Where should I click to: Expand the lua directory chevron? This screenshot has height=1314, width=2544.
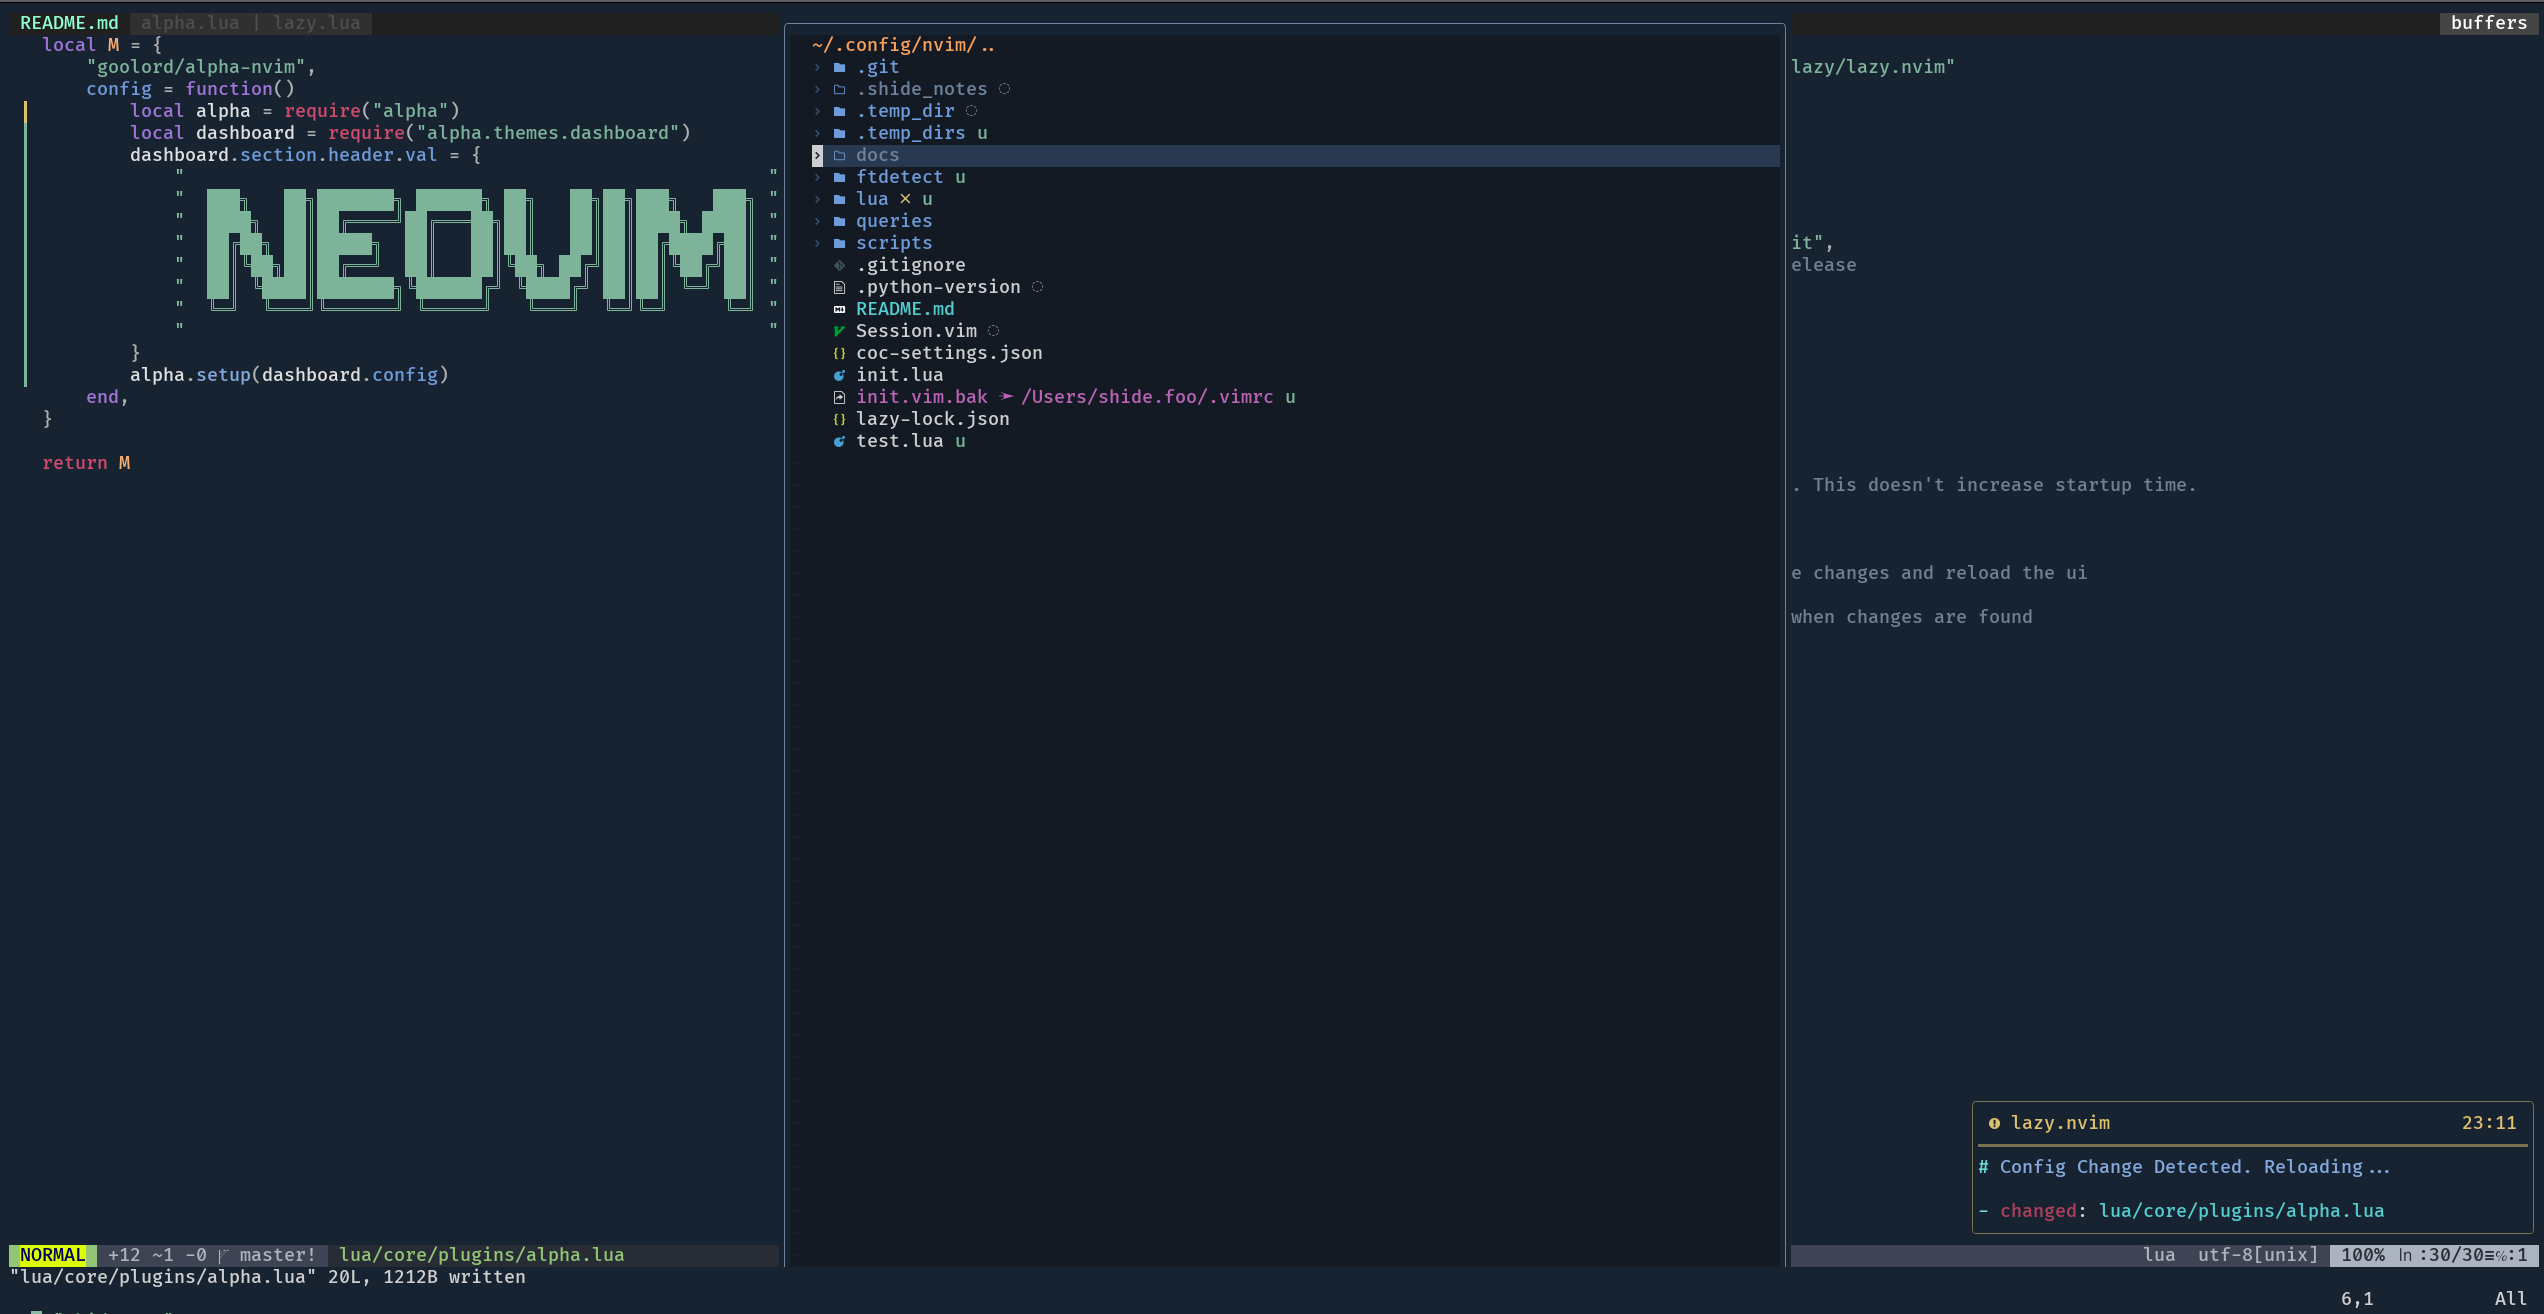(x=817, y=199)
